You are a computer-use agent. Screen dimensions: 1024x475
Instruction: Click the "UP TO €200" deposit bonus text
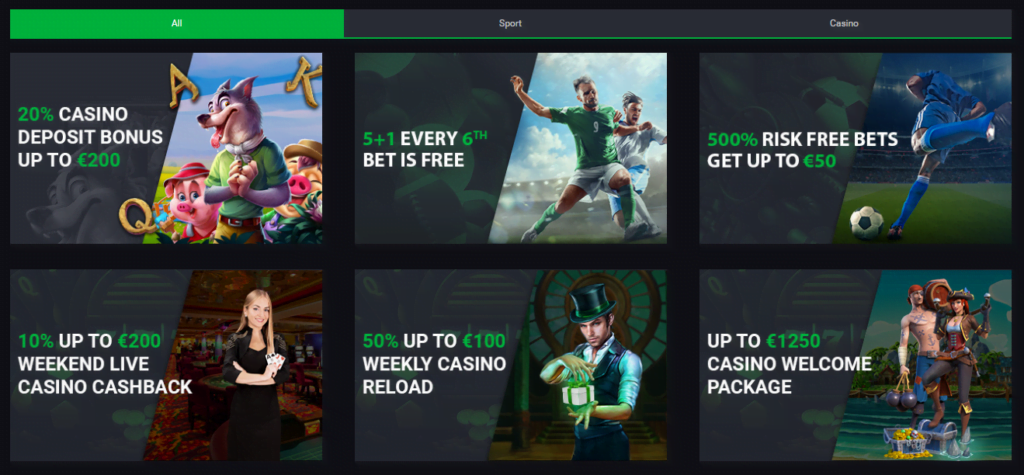[x=69, y=159]
